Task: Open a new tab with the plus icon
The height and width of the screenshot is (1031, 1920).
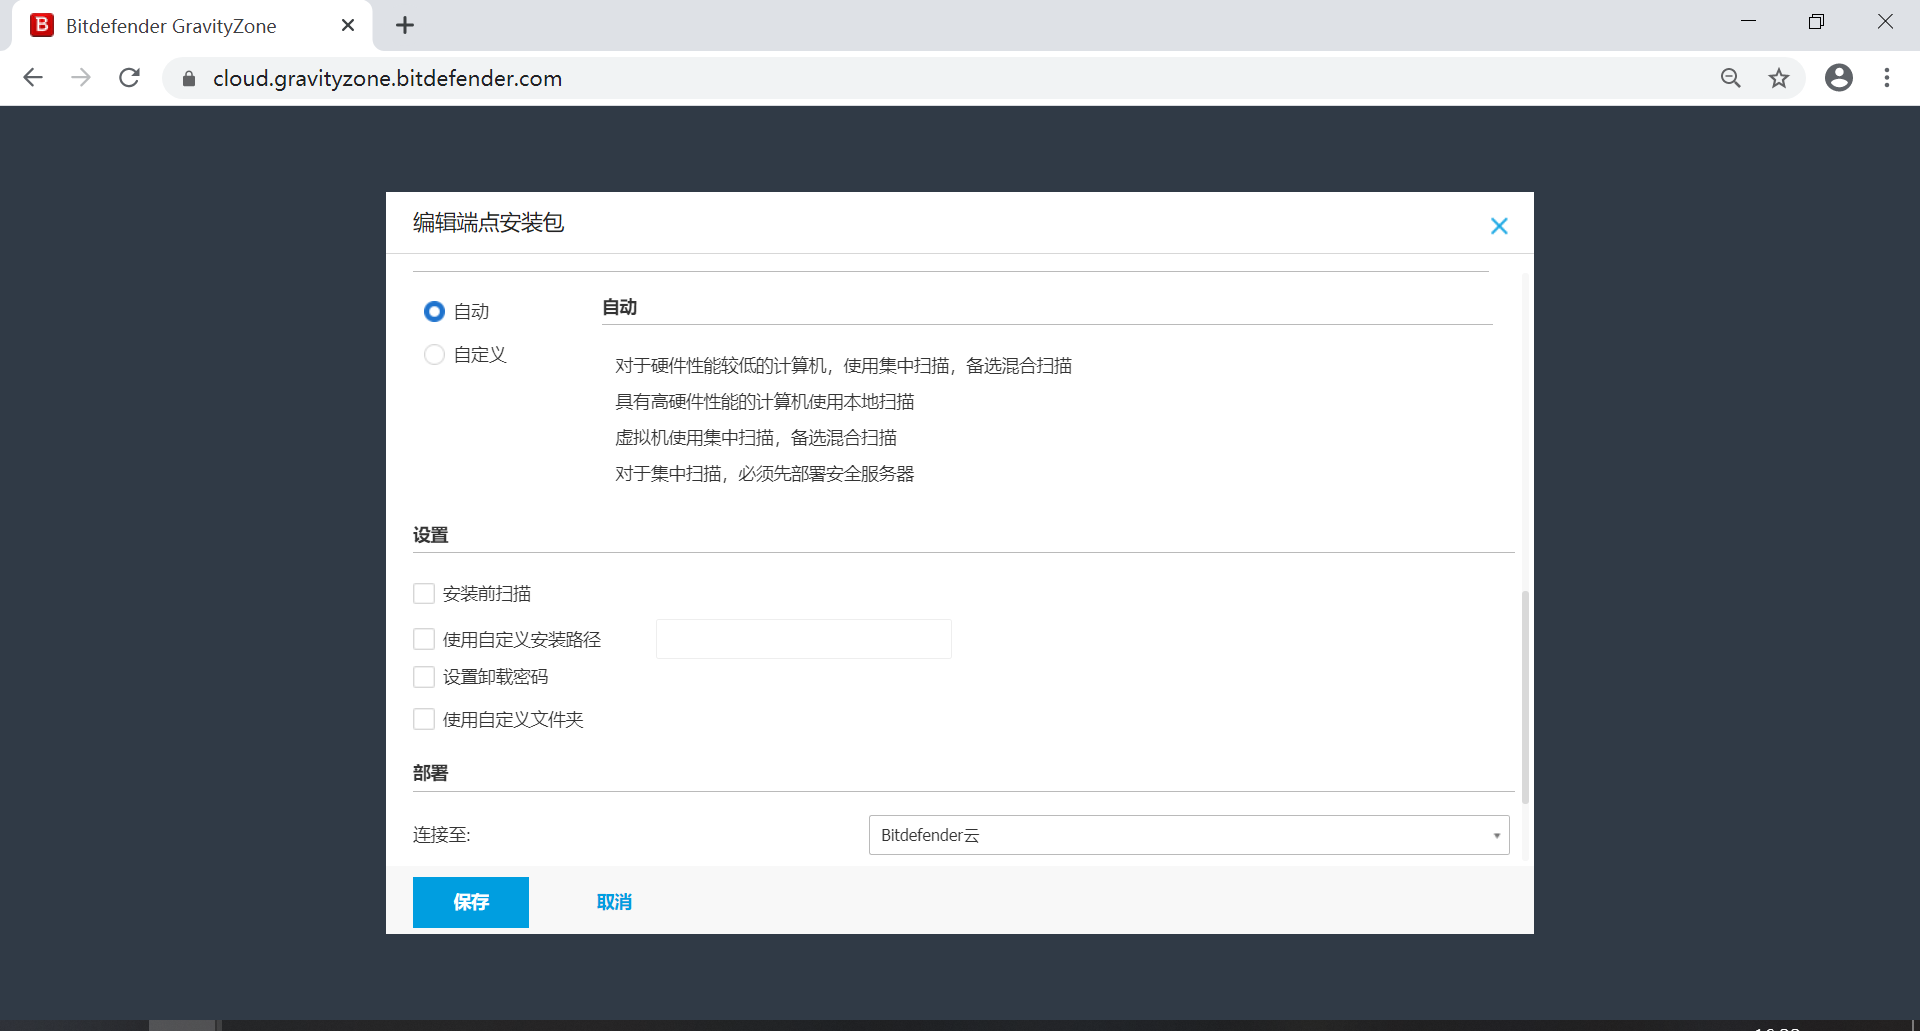Action: pyautogui.click(x=404, y=26)
